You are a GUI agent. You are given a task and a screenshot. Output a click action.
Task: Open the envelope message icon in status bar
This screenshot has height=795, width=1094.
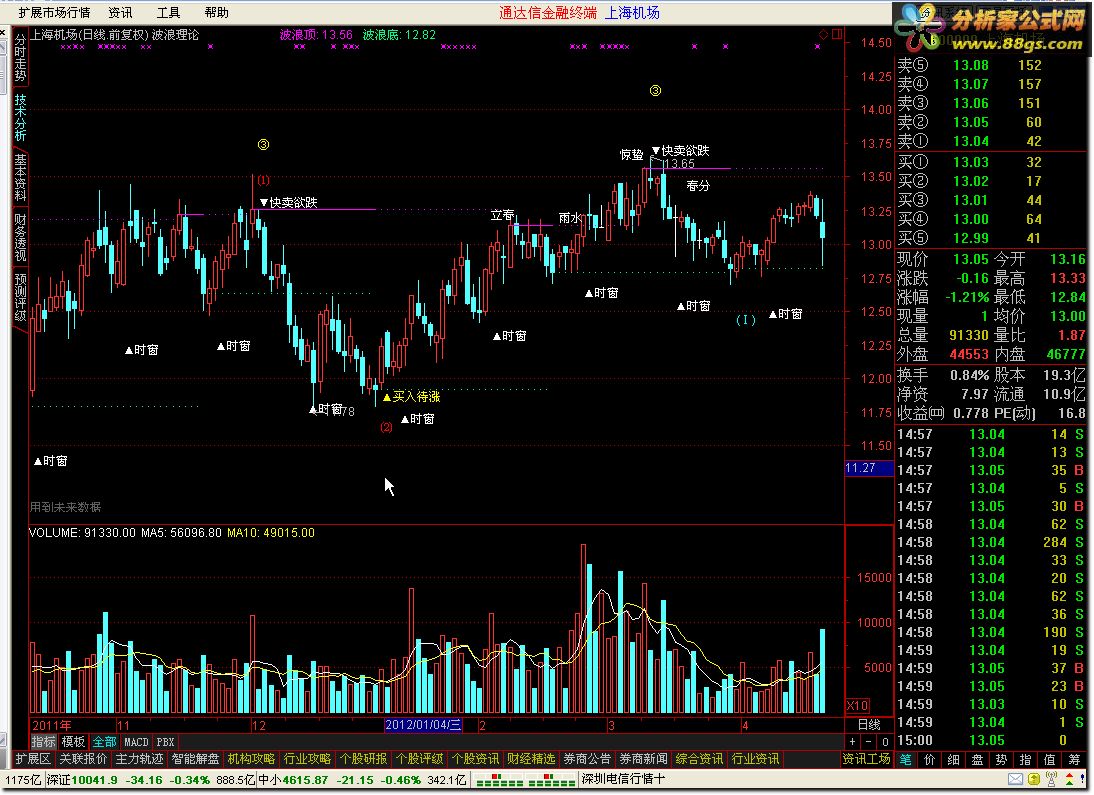click(x=1015, y=779)
